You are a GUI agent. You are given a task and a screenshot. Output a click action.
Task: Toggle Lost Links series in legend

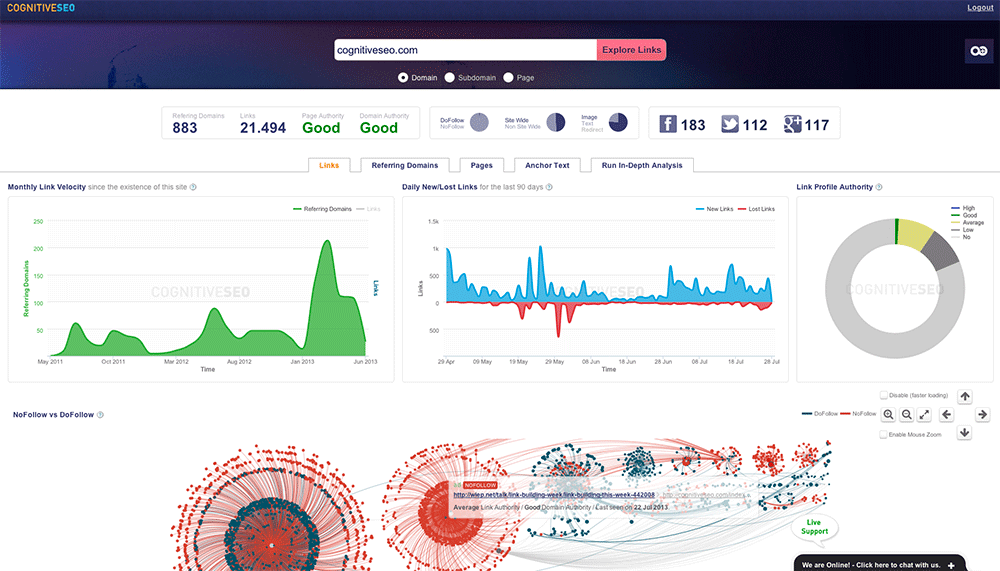tap(756, 209)
